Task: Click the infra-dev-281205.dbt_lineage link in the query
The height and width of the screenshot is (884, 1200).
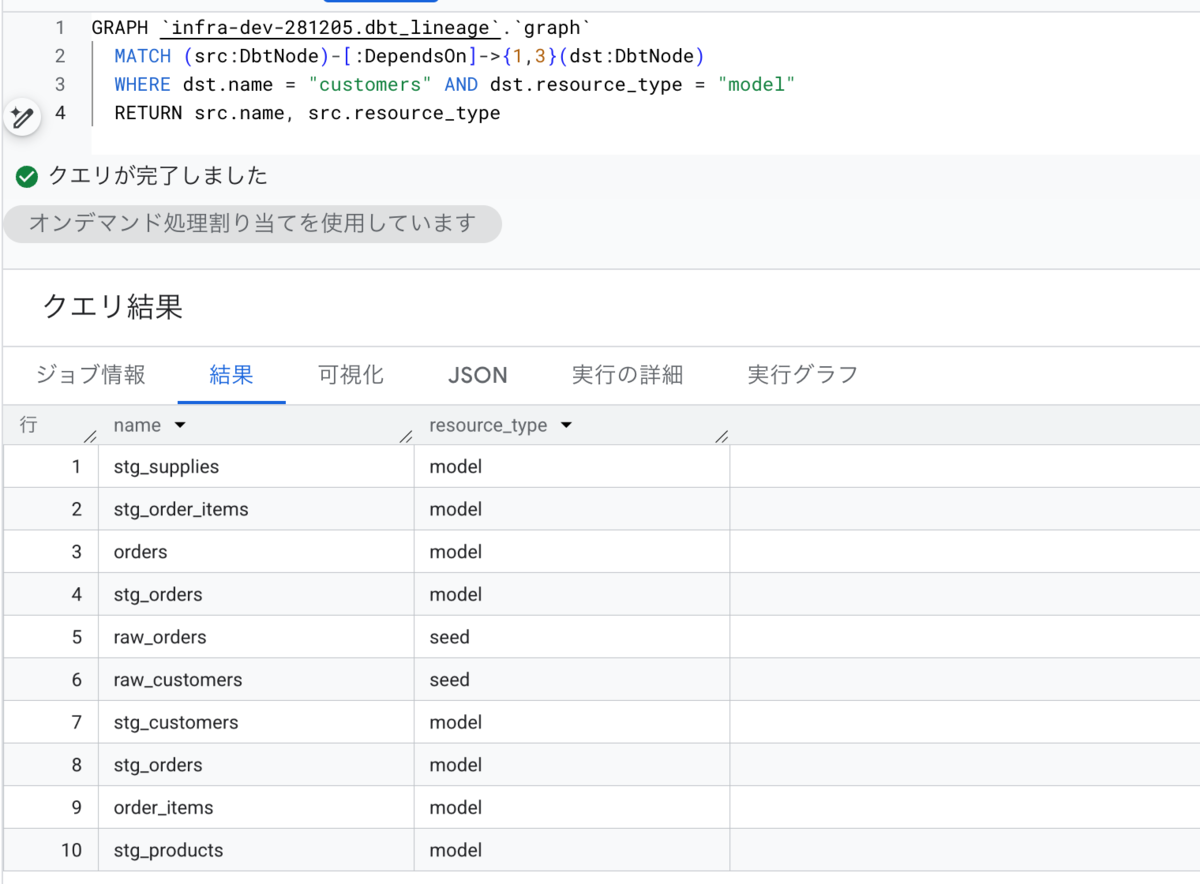Action: [x=330, y=27]
